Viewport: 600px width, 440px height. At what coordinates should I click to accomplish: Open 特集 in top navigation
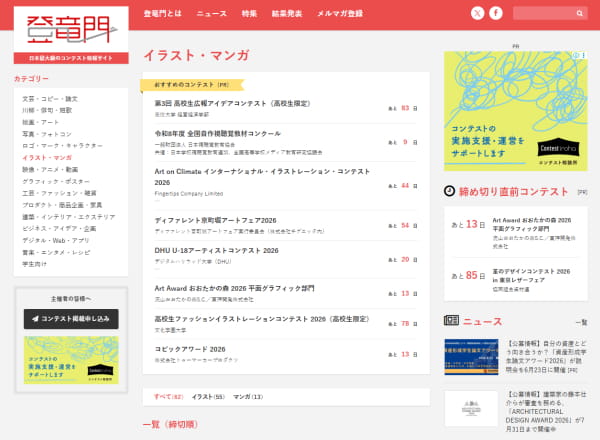[x=249, y=14]
